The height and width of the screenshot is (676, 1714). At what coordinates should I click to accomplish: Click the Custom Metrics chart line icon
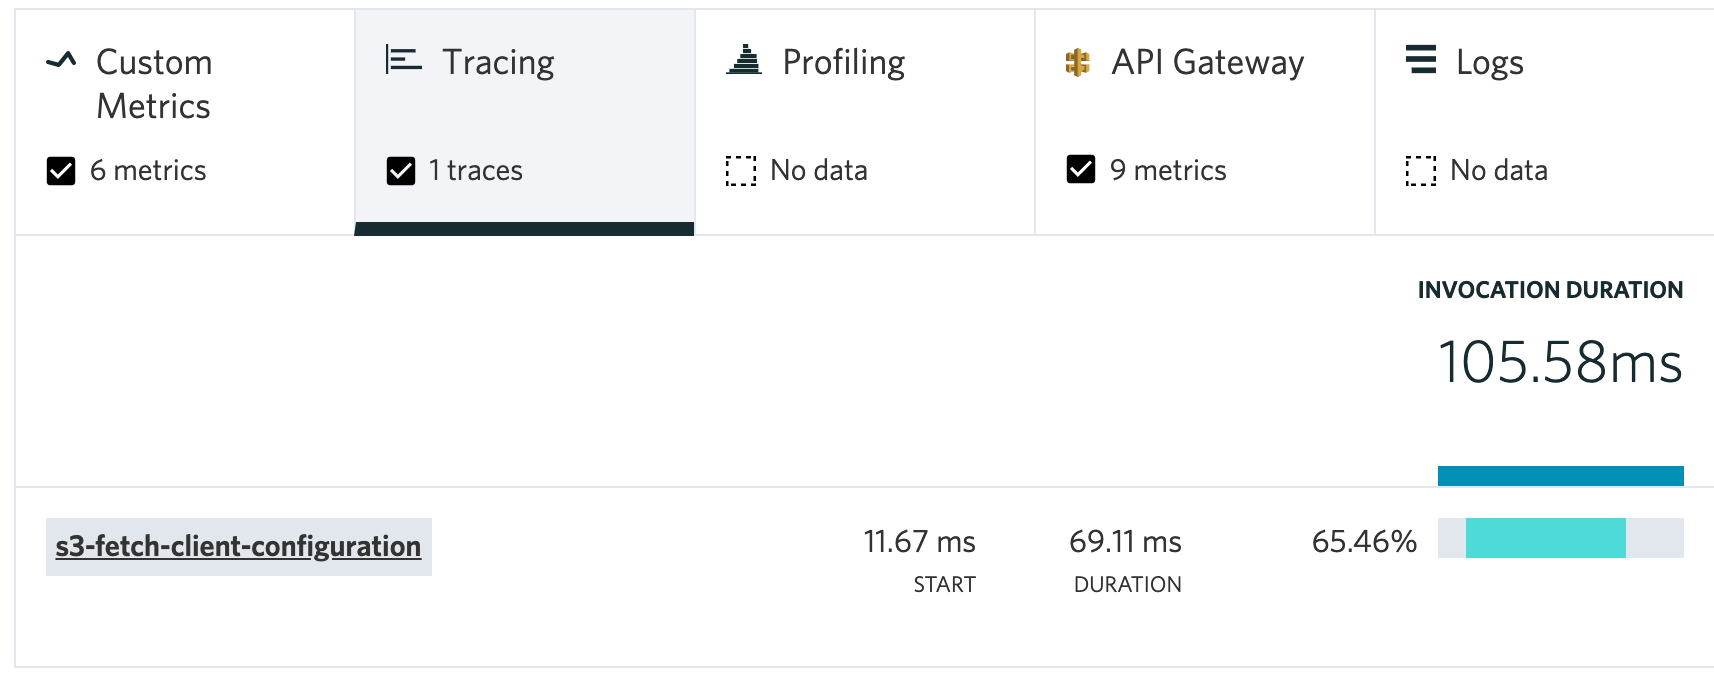click(x=61, y=61)
